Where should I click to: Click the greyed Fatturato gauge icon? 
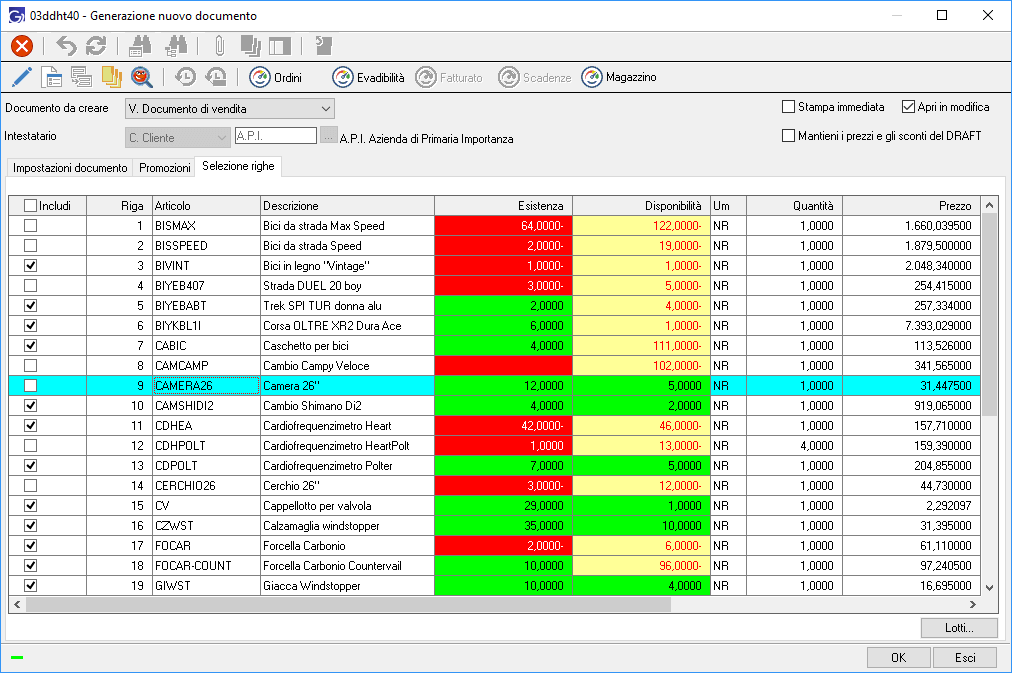coord(426,77)
